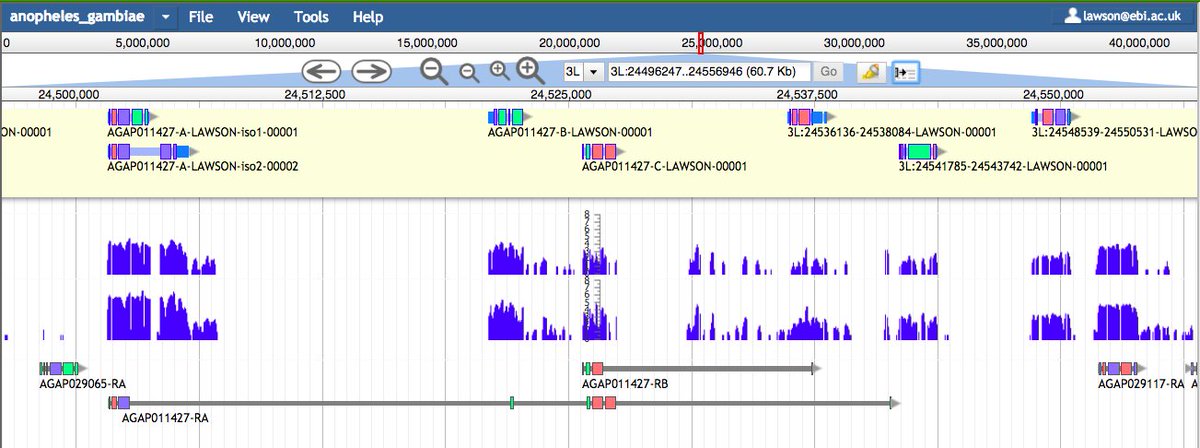Pan left with the back arrow button
Viewport: 1200px width, 448px height.
(x=321, y=71)
